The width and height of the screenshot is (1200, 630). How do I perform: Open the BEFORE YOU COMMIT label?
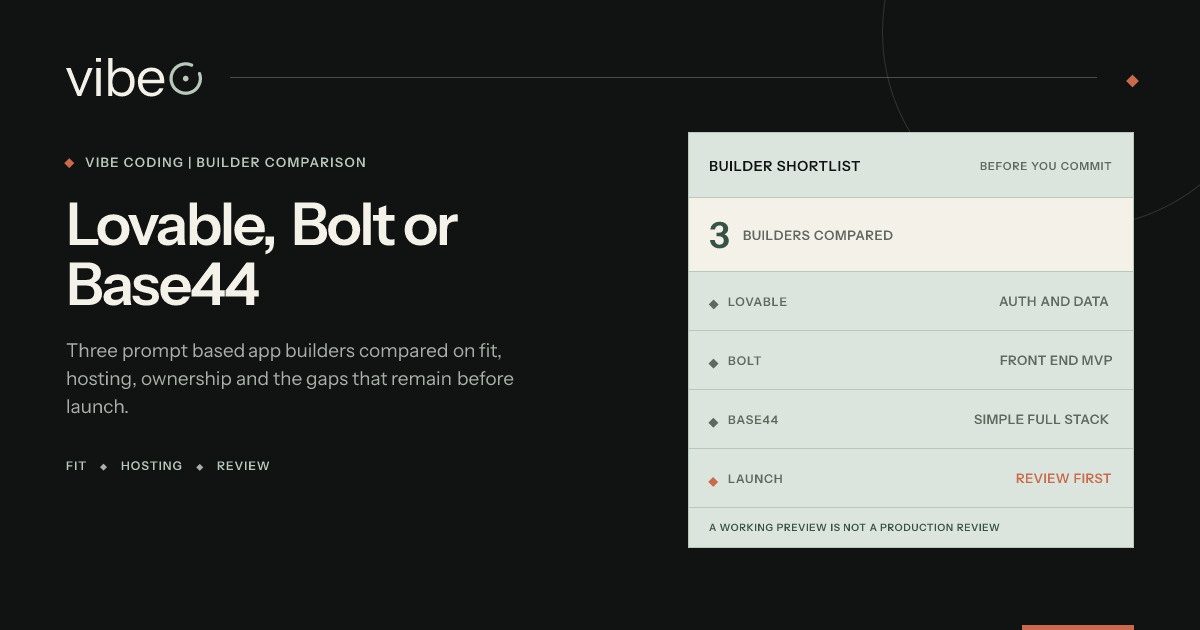click(x=1045, y=166)
